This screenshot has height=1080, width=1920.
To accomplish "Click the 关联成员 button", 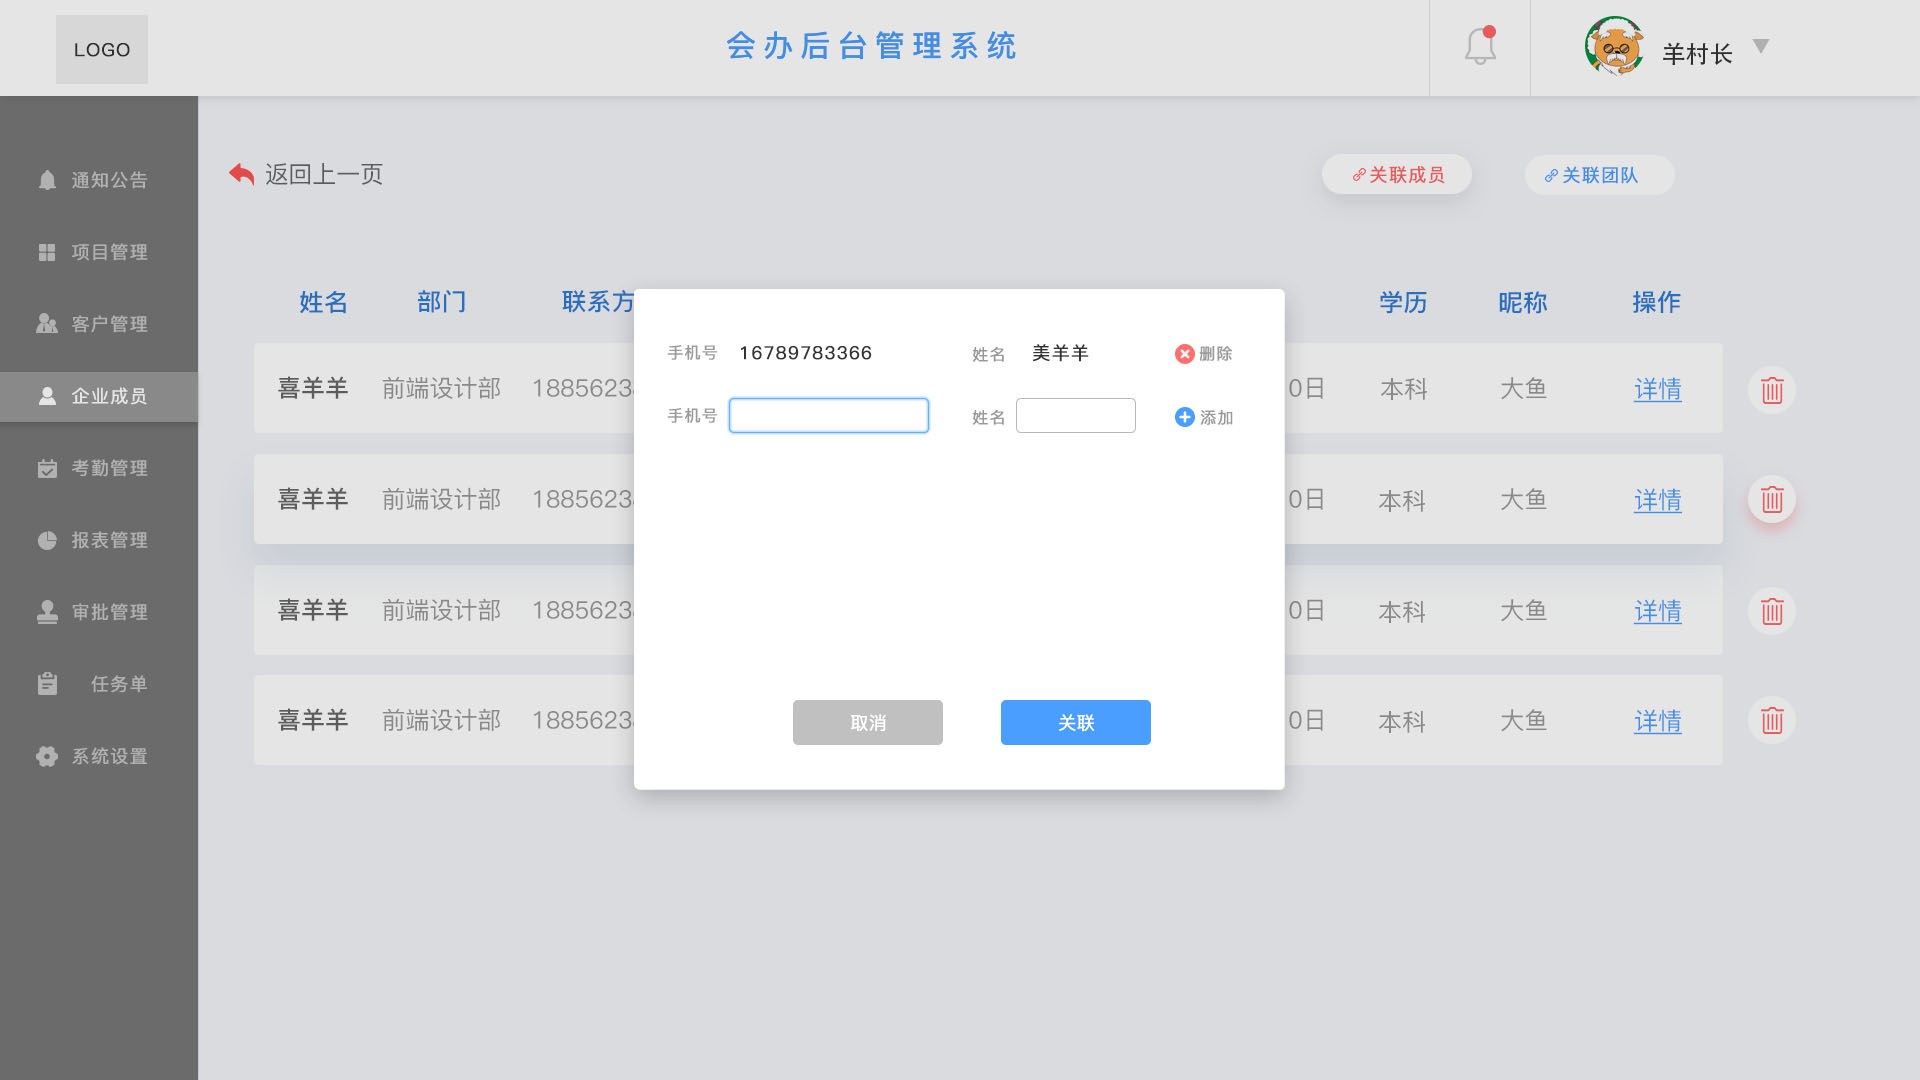I will point(1397,175).
